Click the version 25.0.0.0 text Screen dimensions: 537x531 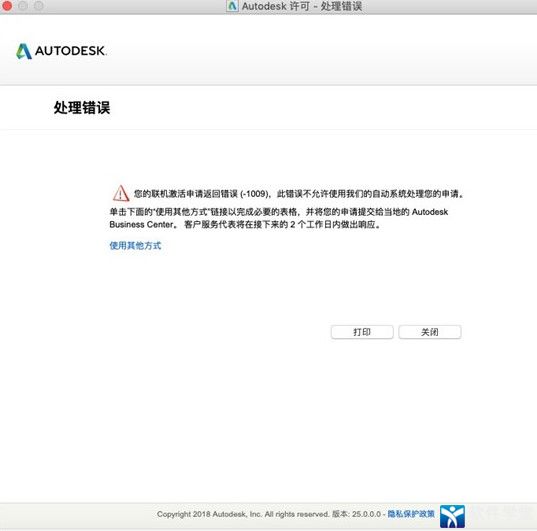pos(356,514)
